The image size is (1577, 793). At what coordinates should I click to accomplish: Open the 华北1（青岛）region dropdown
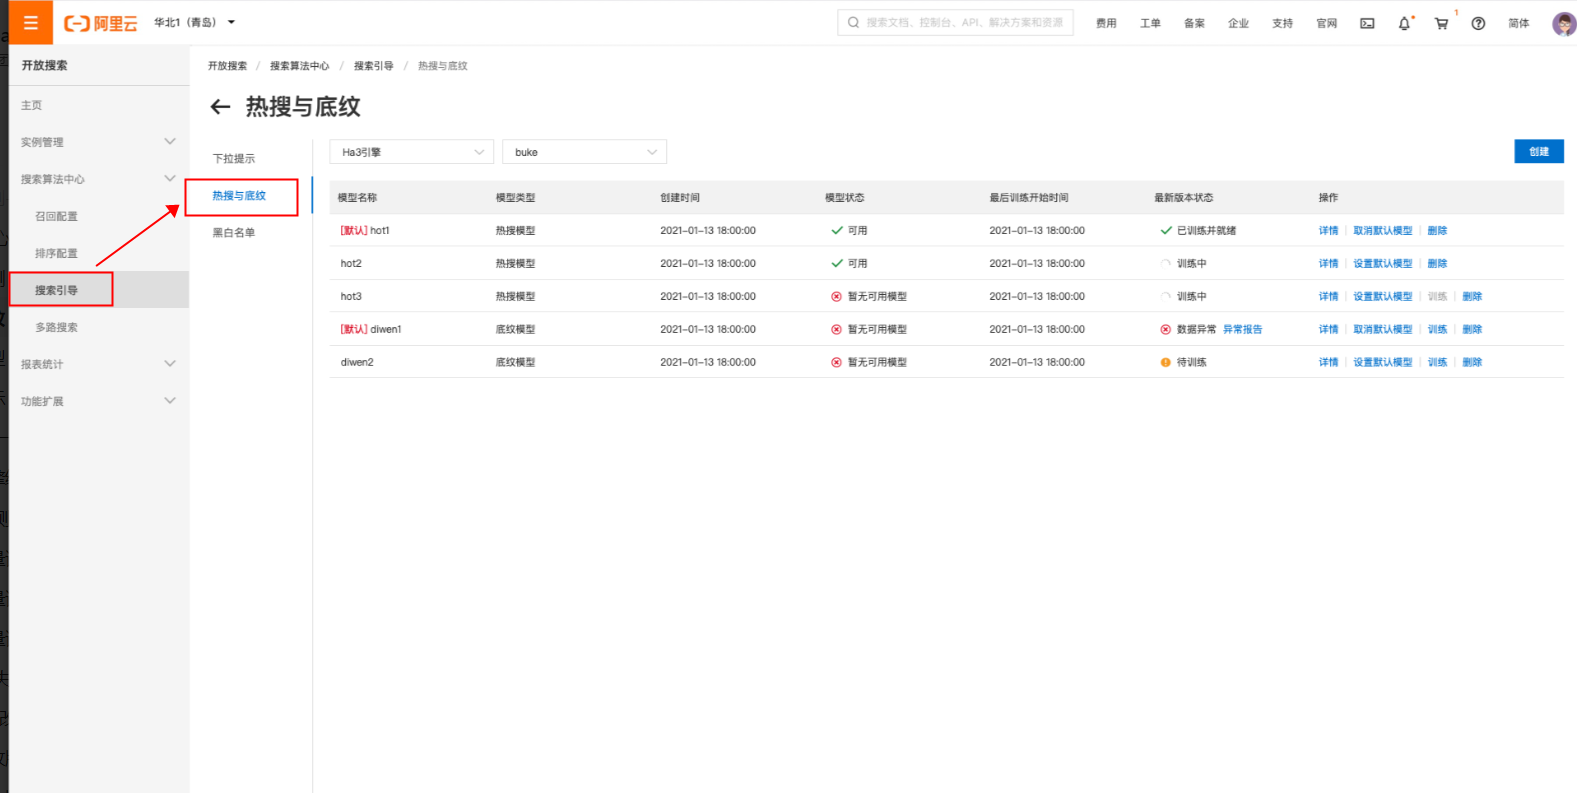click(195, 22)
